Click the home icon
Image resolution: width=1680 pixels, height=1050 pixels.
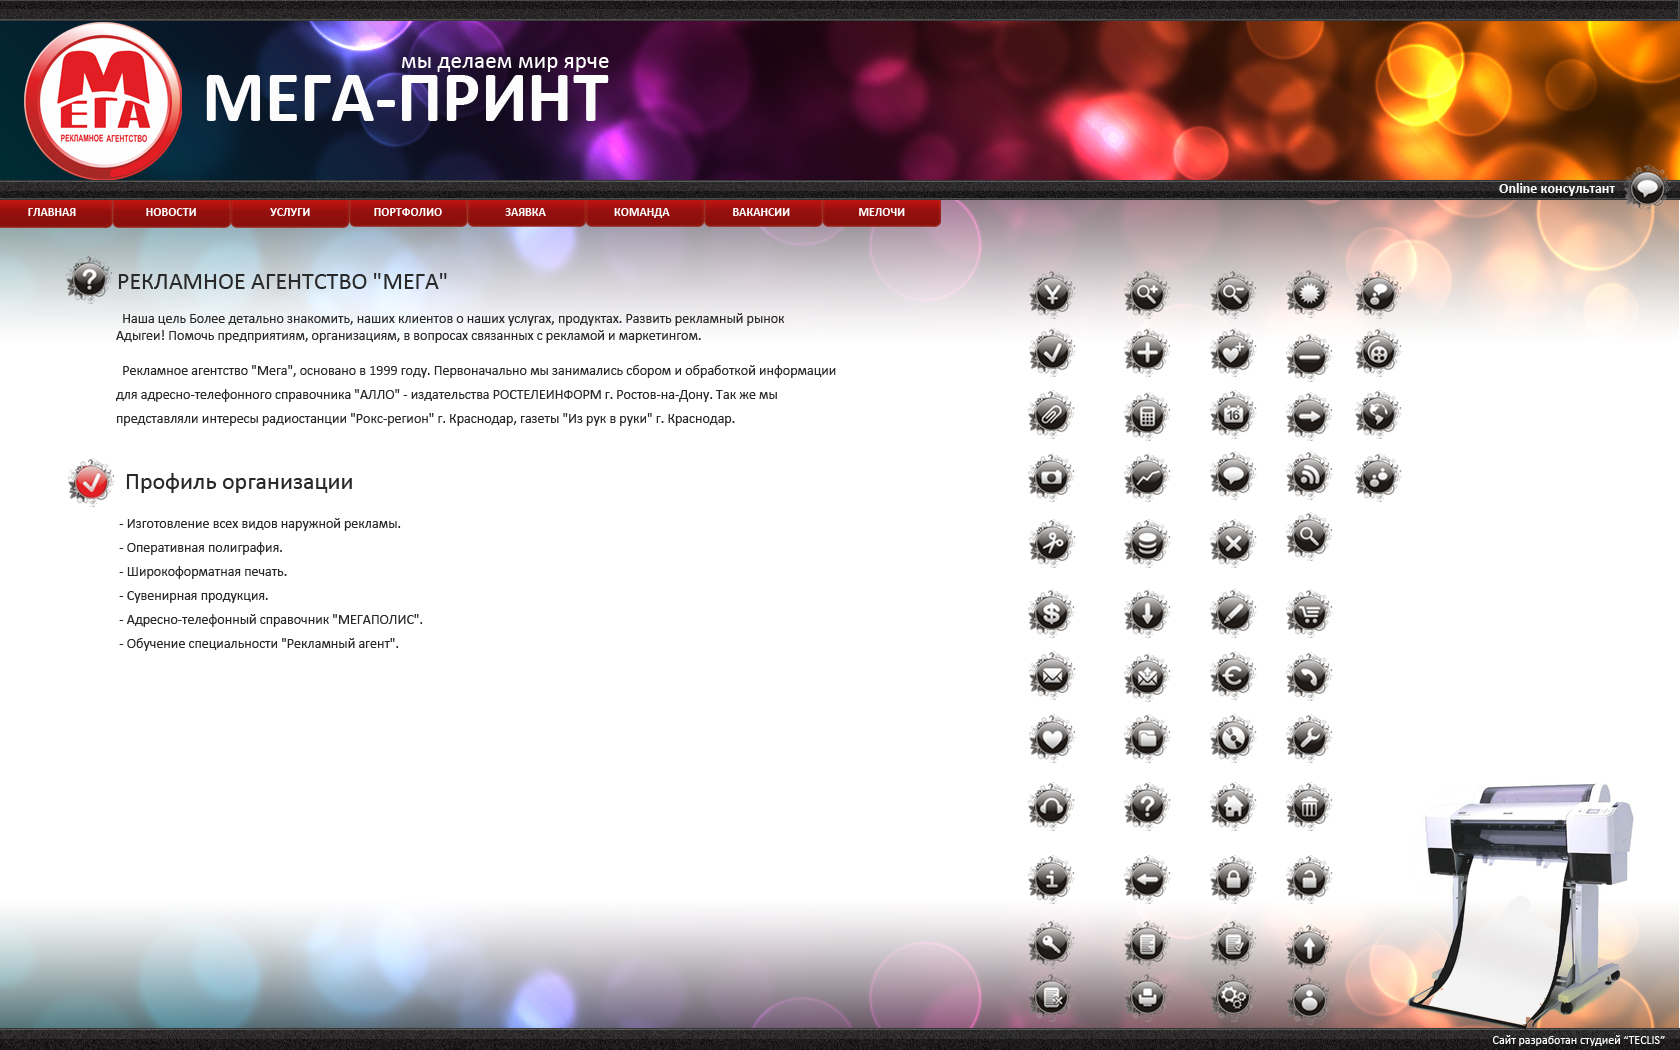(1233, 805)
